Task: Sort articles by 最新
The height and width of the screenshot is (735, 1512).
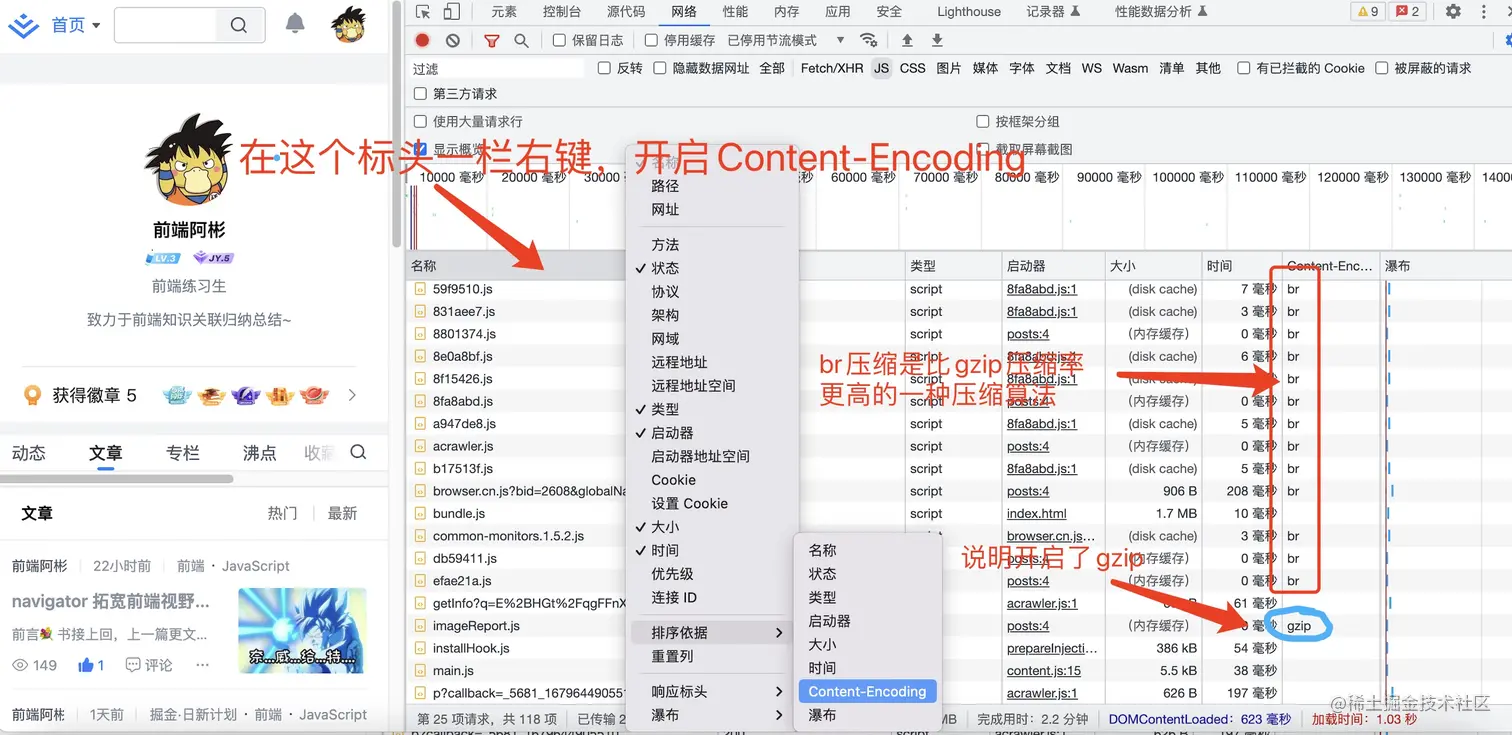Action: (x=342, y=513)
